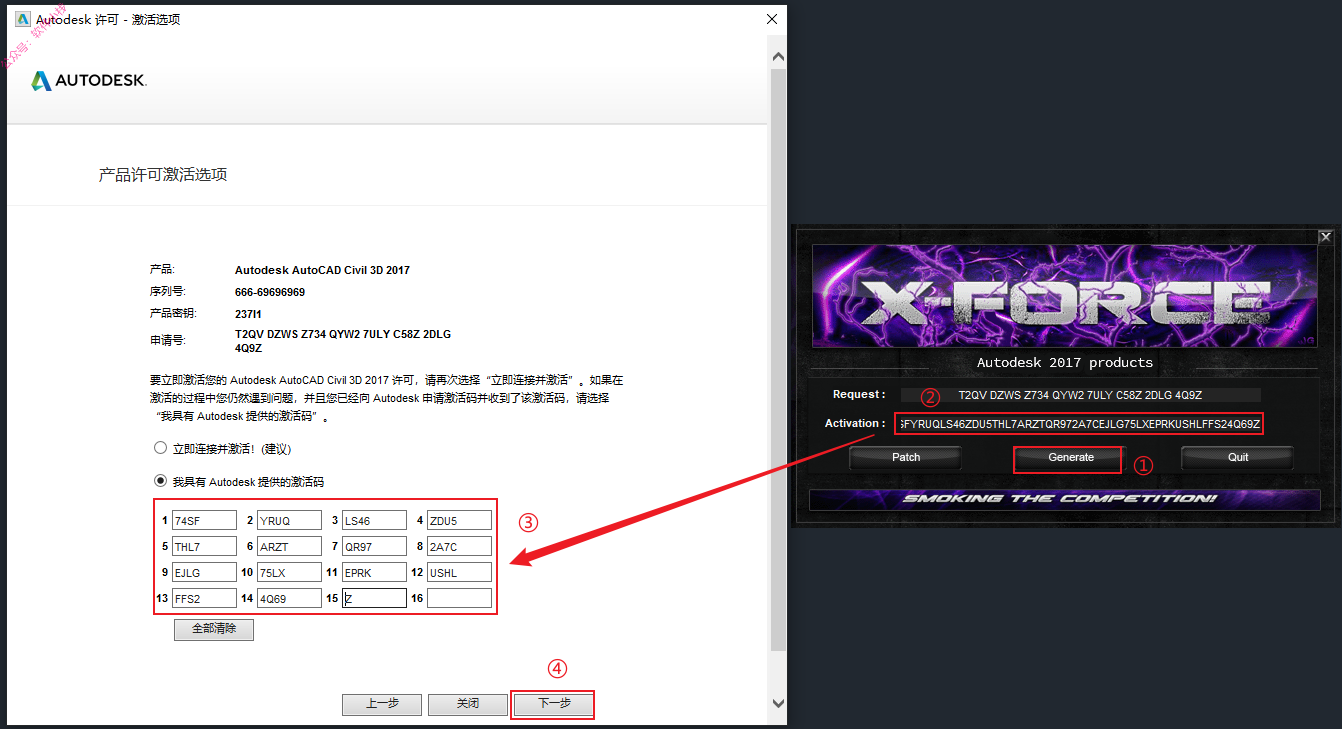Click the X-FORCE banner image

[x=1064, y=298]
